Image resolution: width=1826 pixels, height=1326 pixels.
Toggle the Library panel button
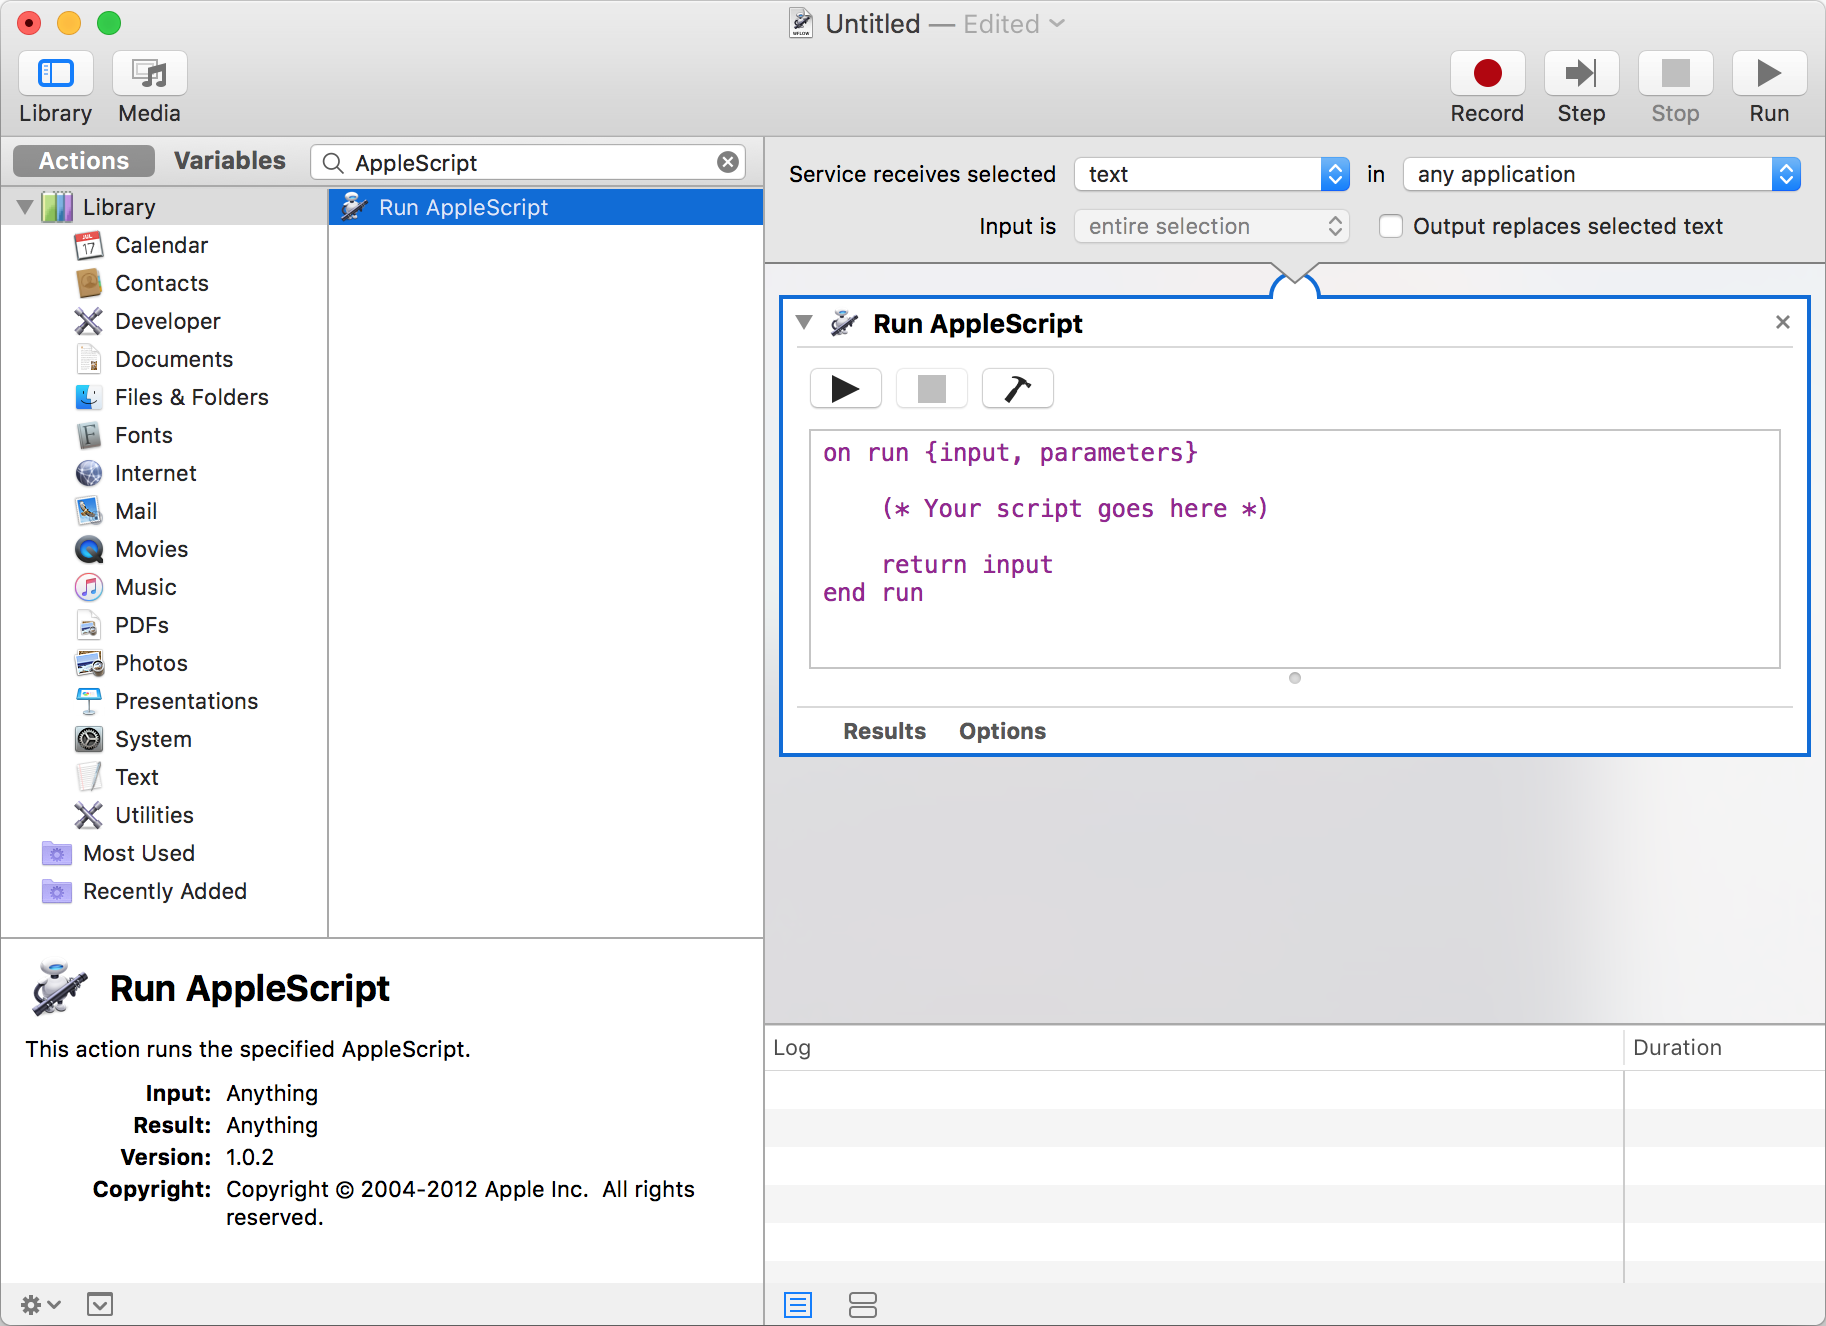pos(56,74)
